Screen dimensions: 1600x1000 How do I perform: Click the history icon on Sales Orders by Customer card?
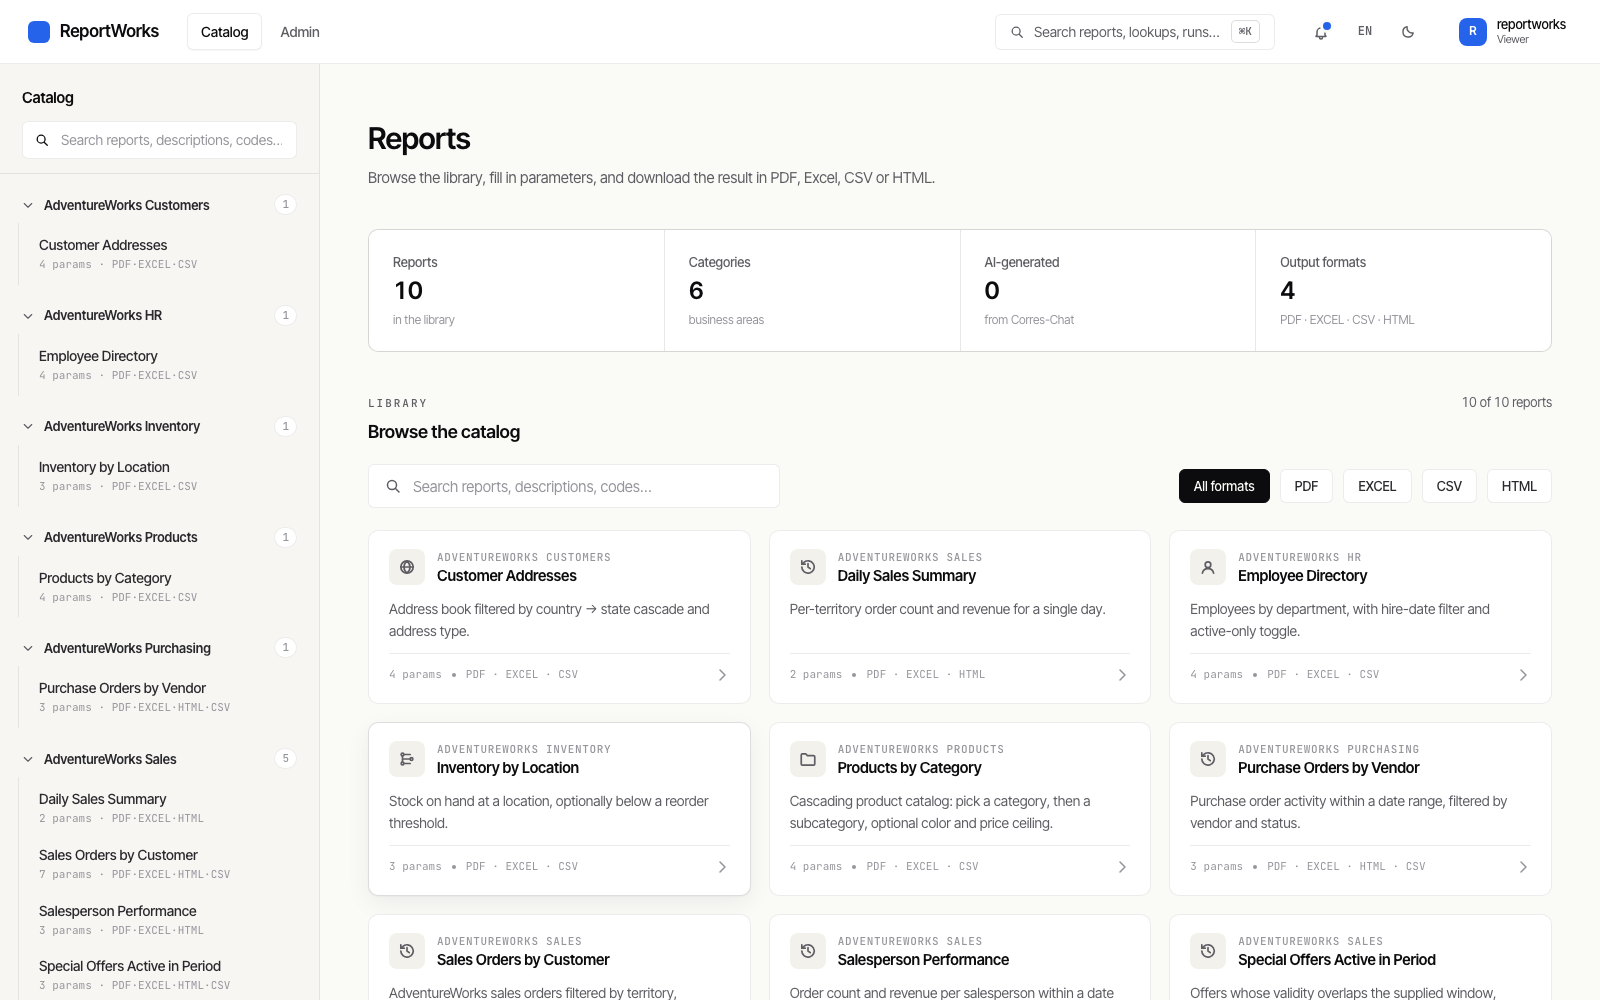(407, 951)
